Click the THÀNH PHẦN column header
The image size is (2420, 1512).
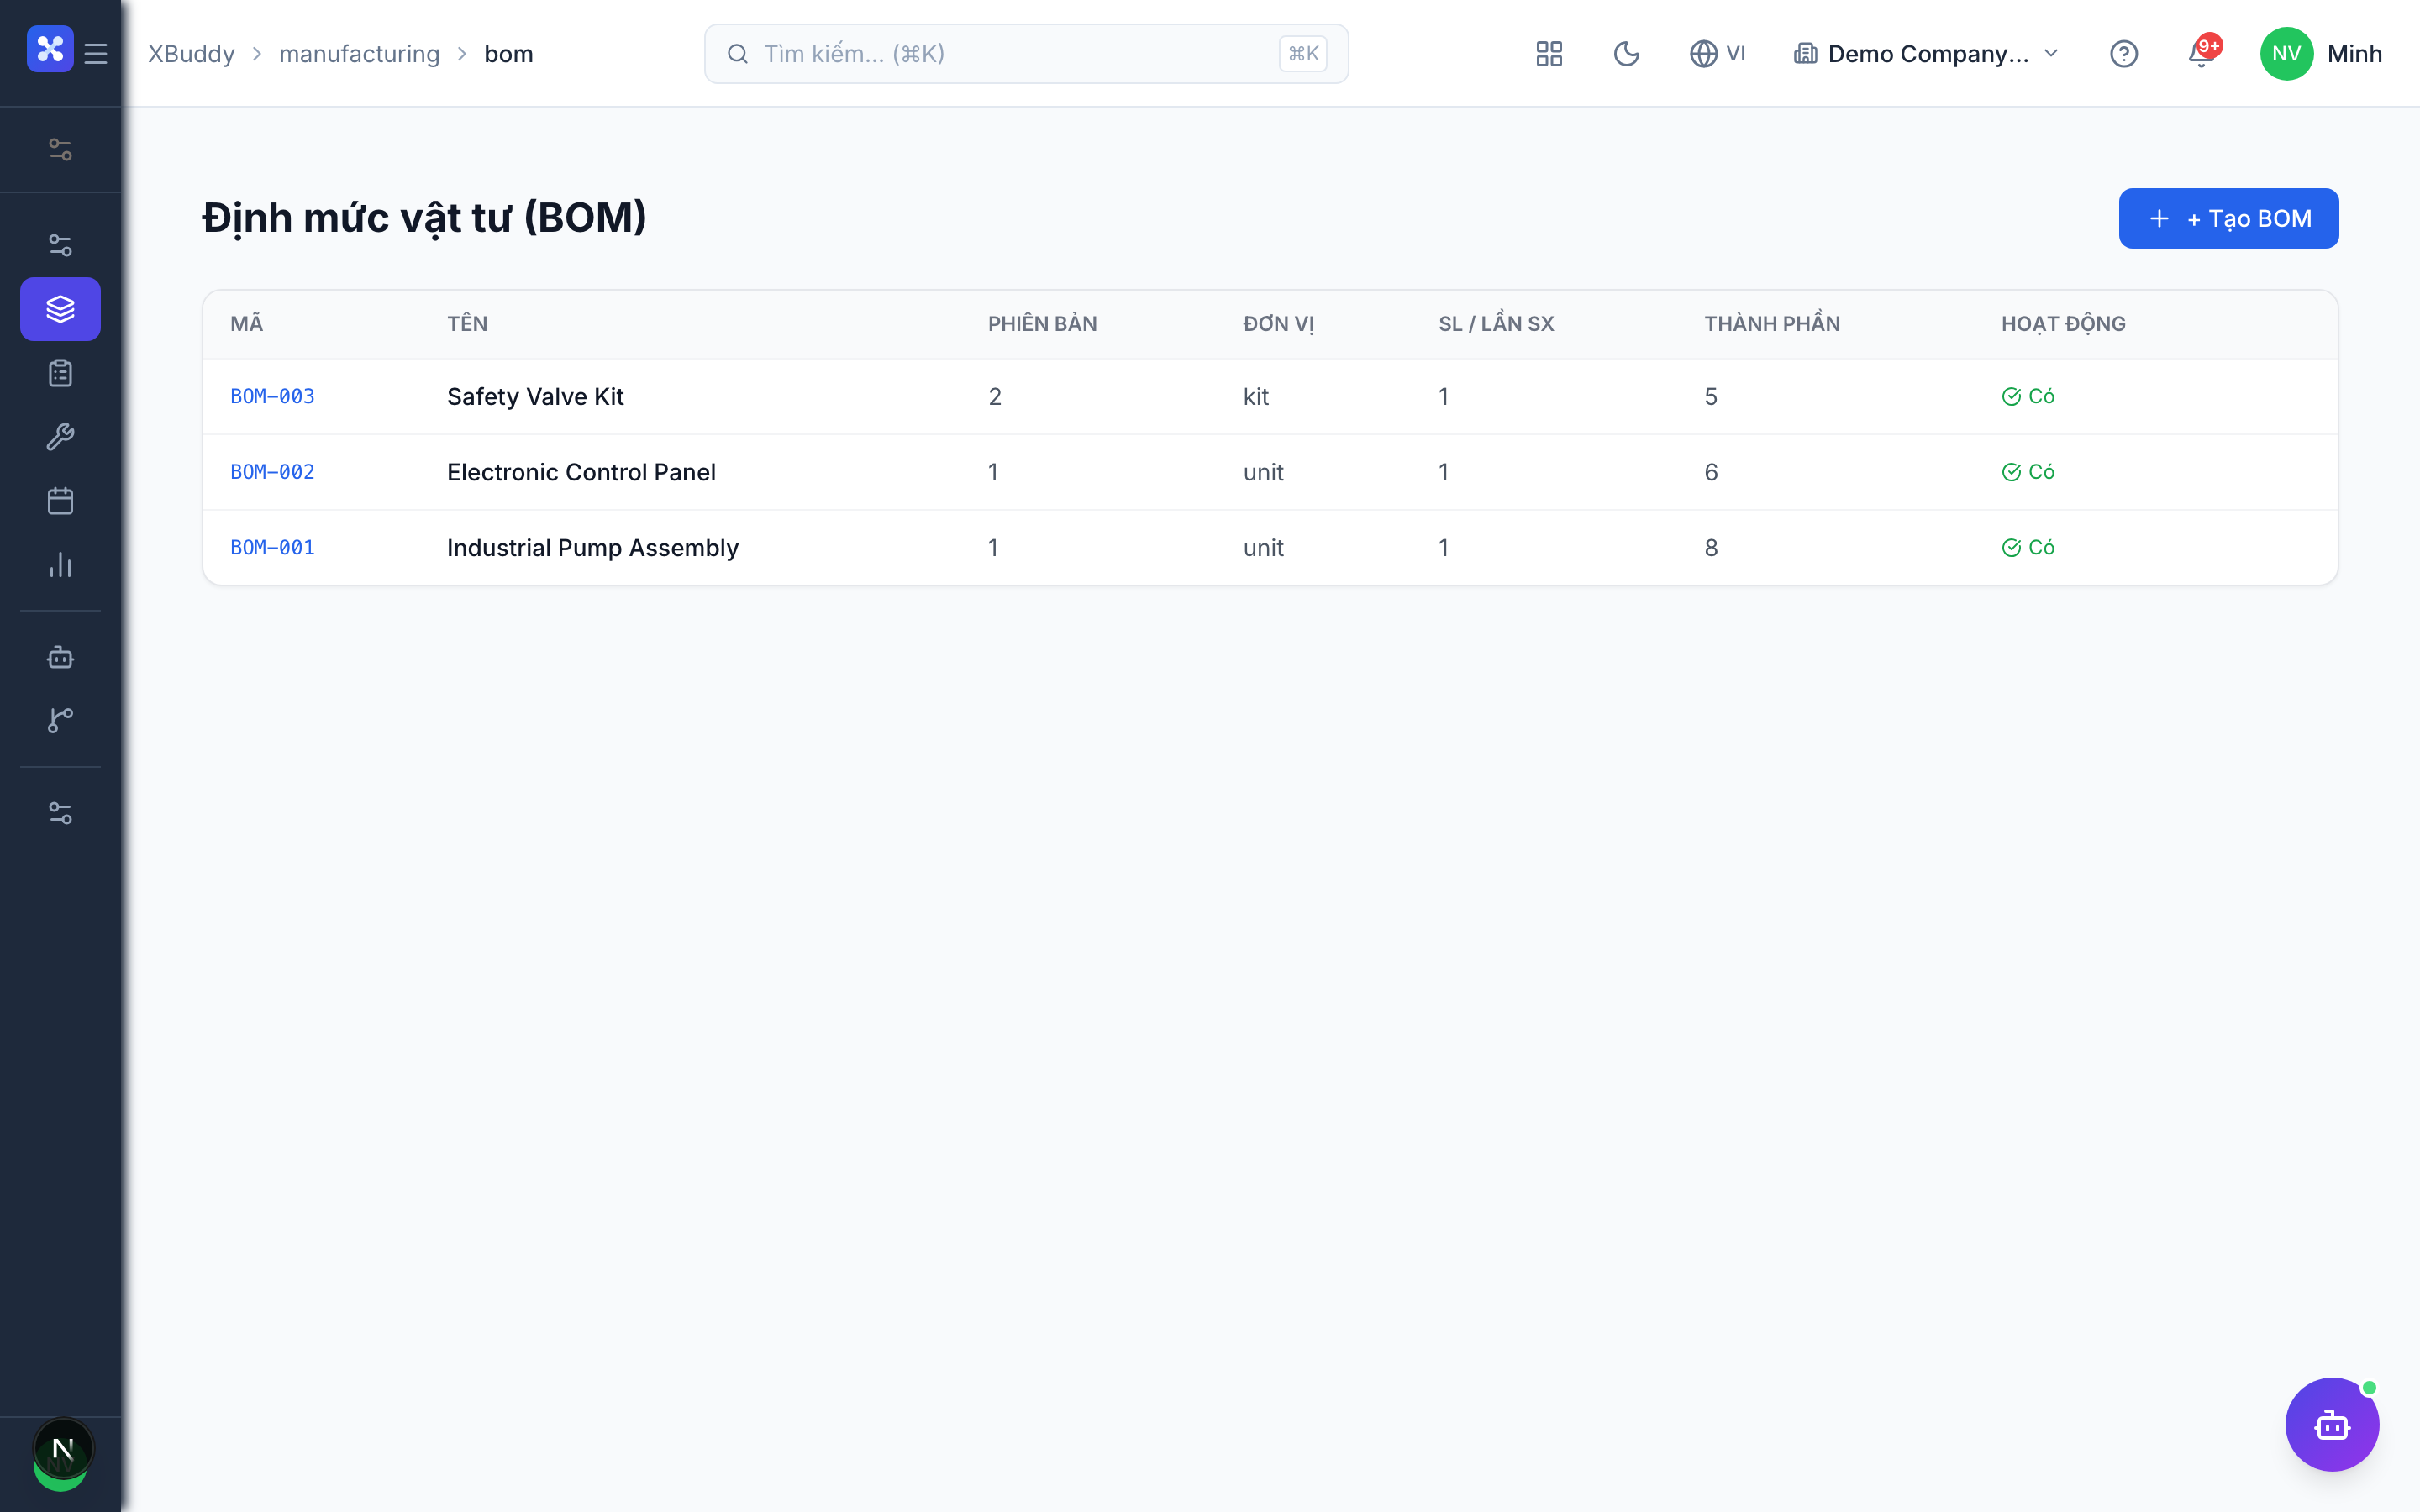tap(1772, 323)
